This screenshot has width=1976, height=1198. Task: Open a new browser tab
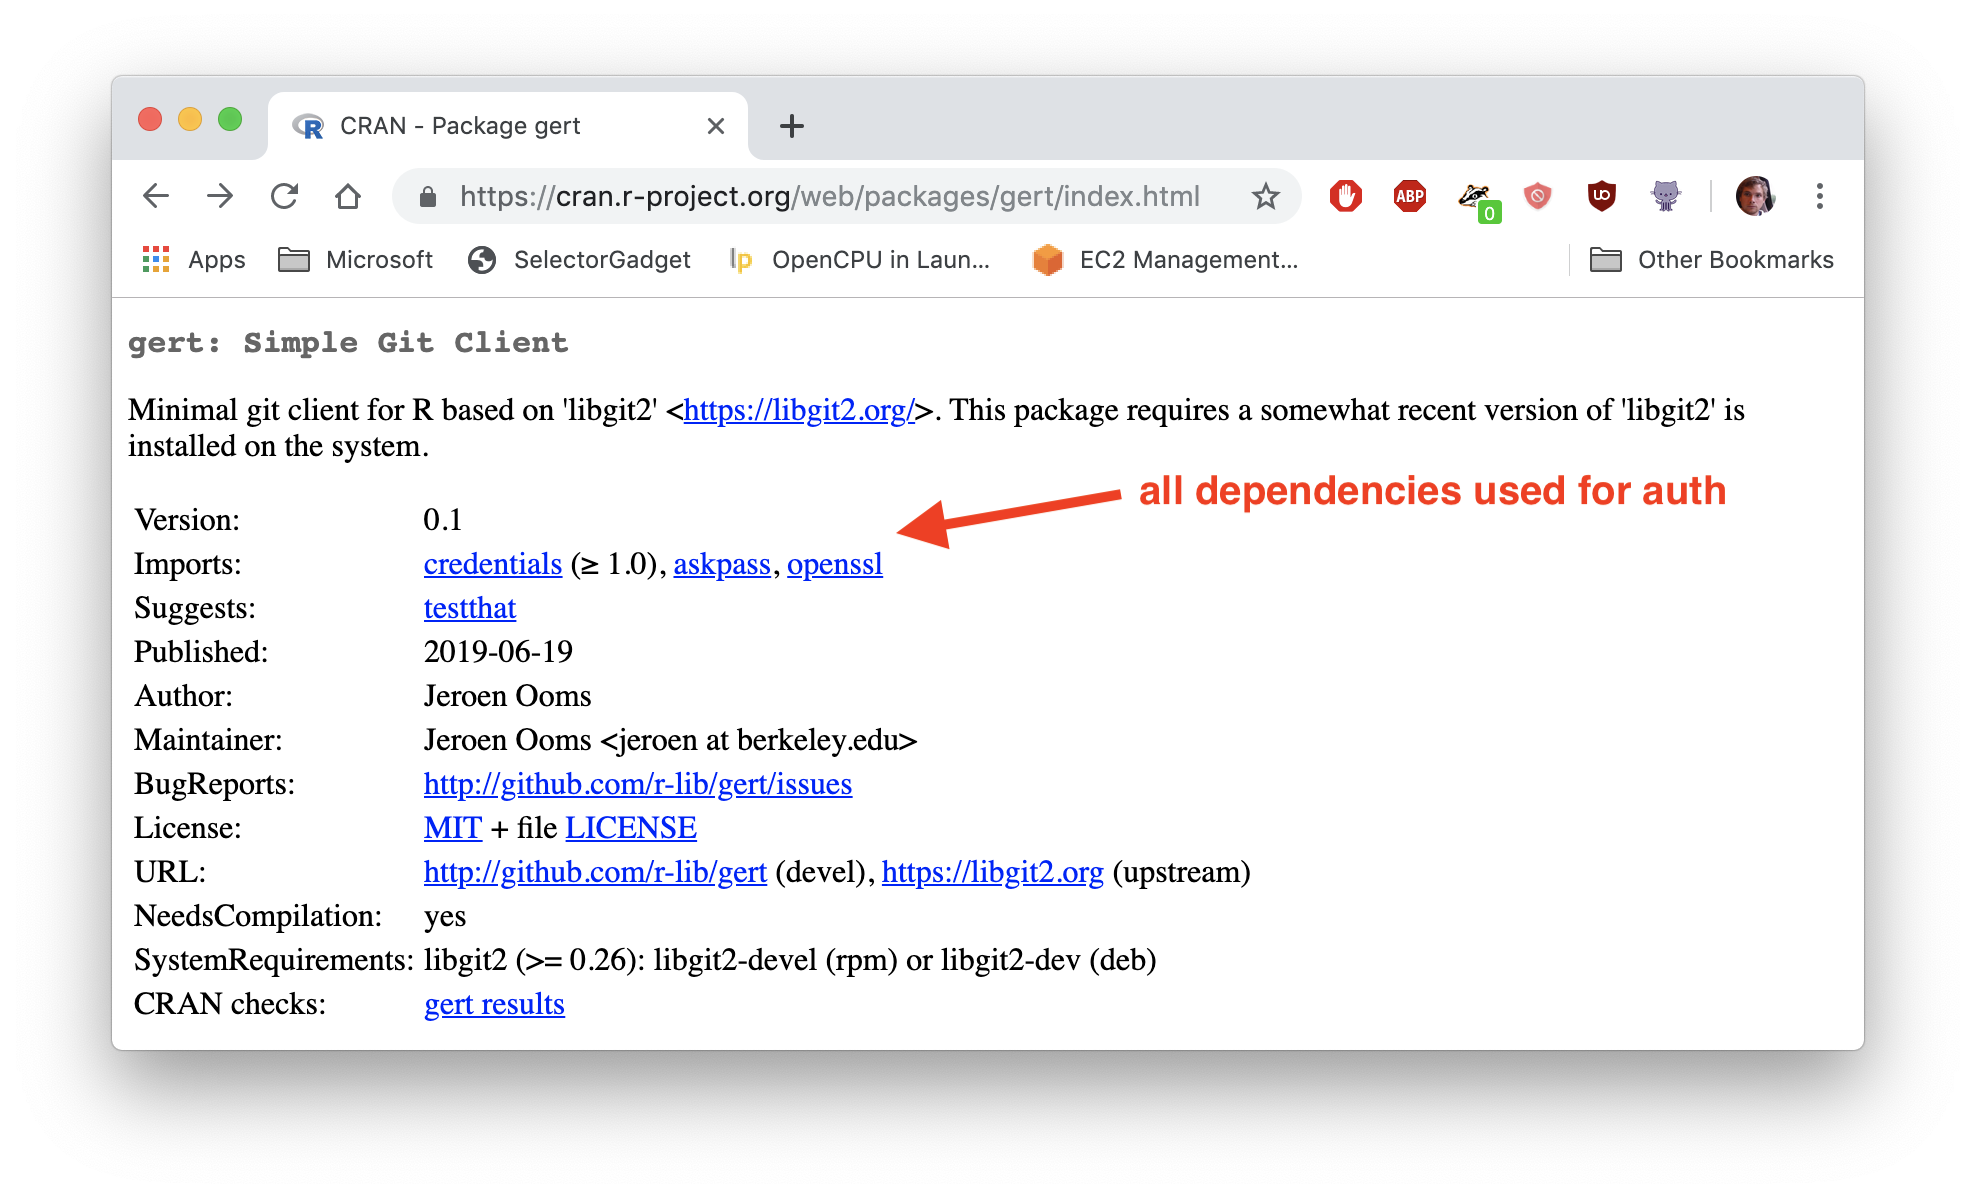792,126
